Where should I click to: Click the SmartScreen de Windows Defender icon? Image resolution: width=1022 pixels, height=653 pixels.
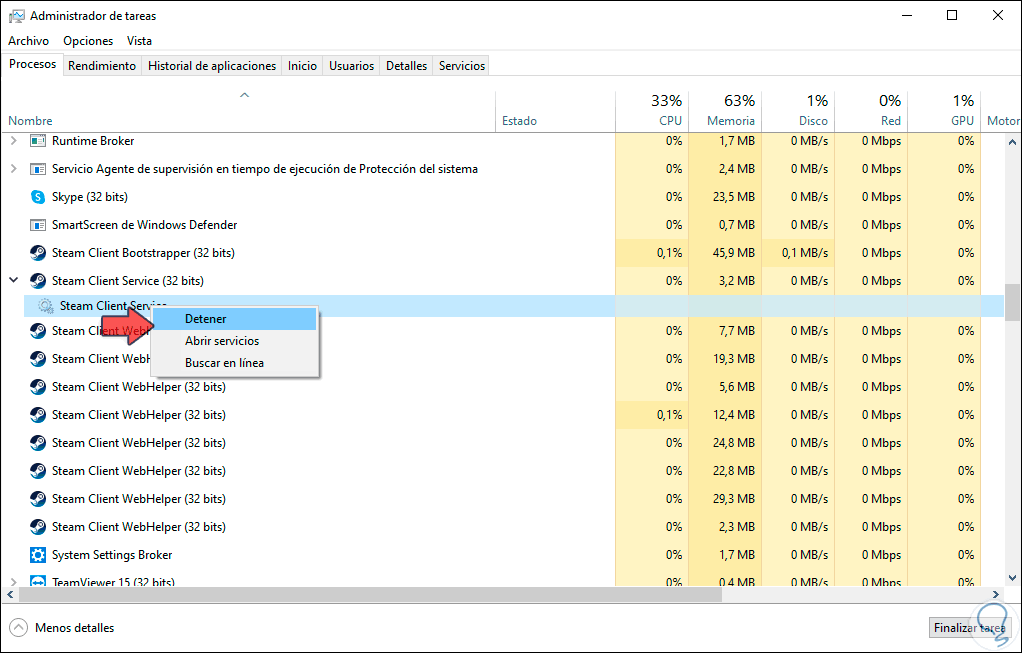[x=38, y=225]
